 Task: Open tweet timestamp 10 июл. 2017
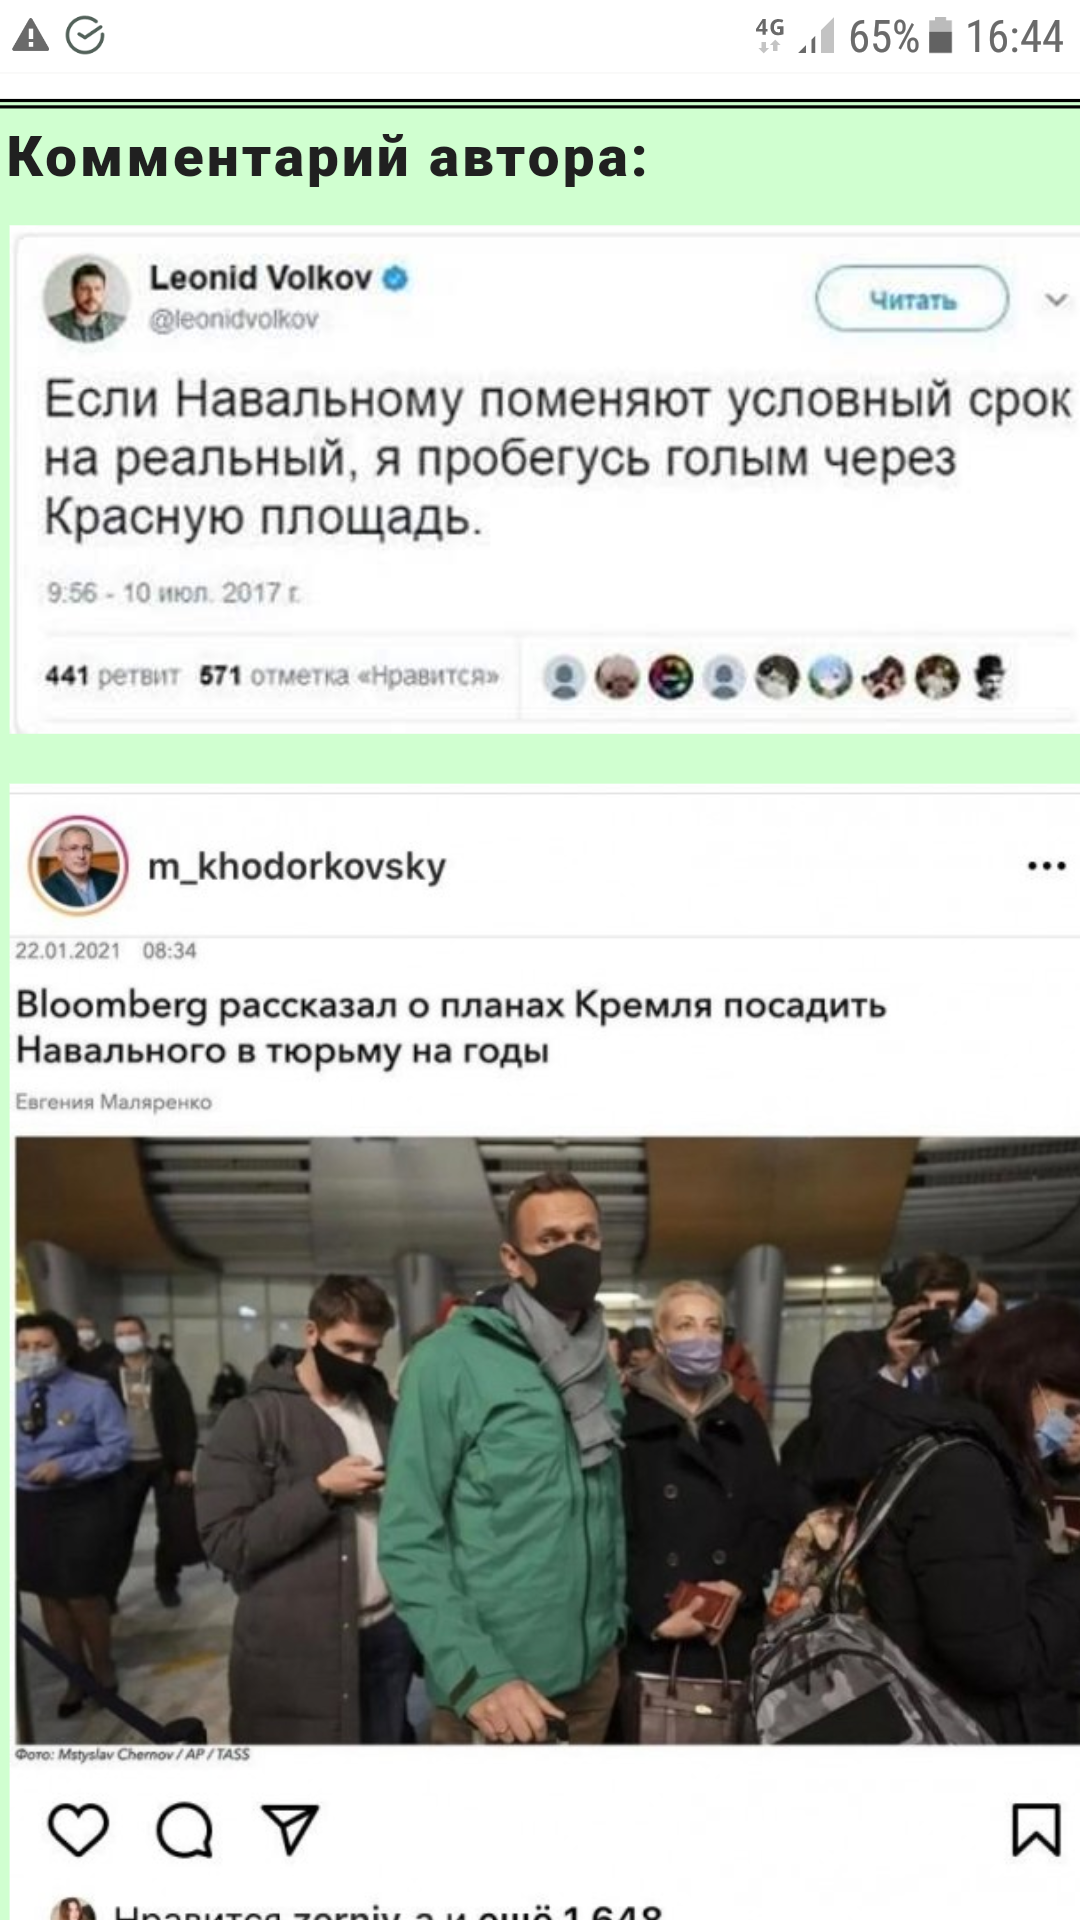pyautogui.click(x=173, y=593)
